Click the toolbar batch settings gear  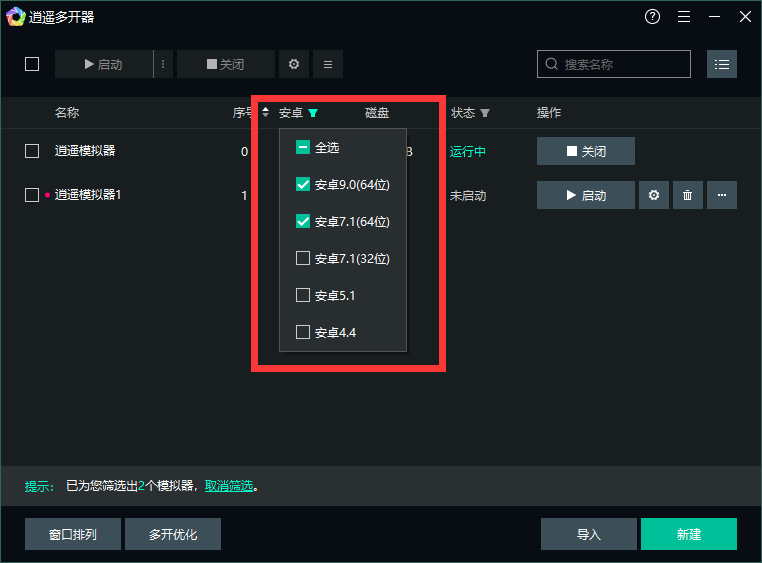(293, 64)
